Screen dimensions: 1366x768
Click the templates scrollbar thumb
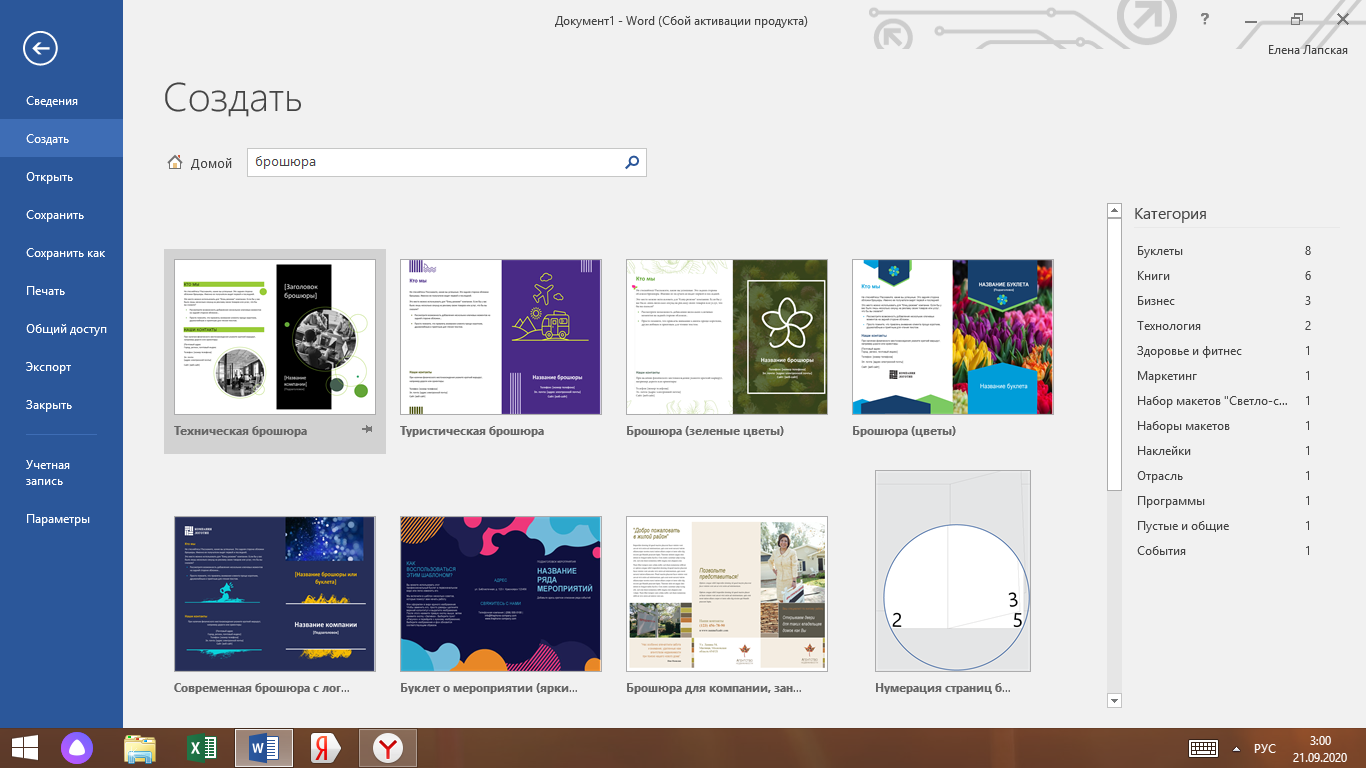tap(1114, 354)
